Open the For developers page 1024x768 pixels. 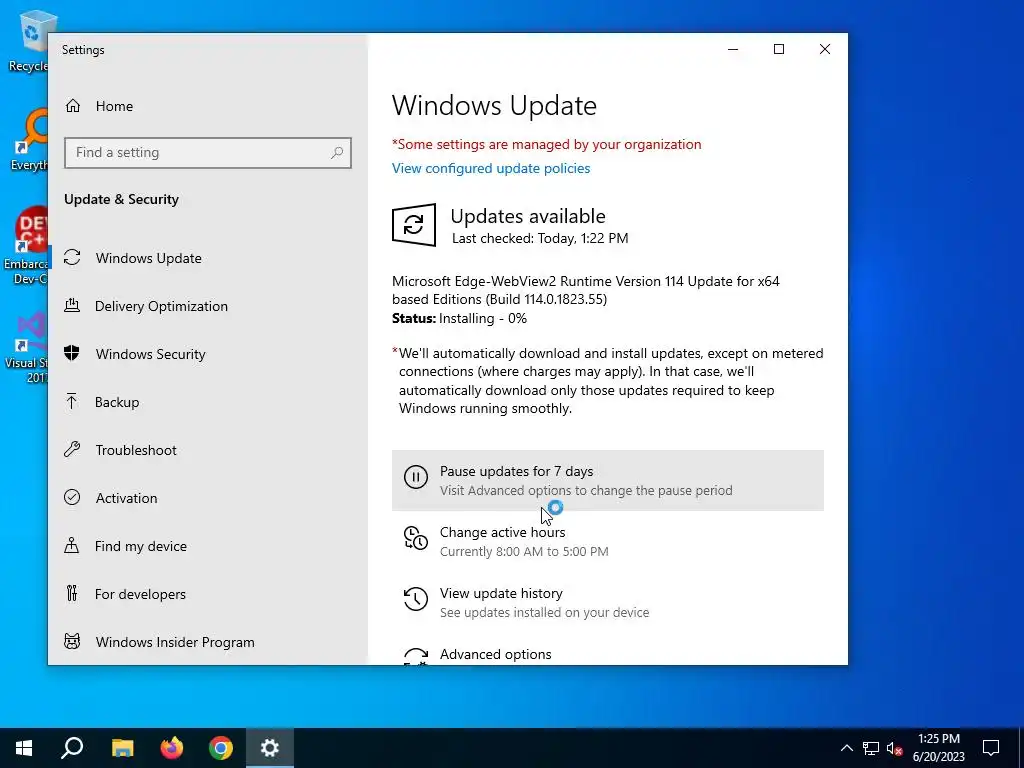tap(140, 594)
